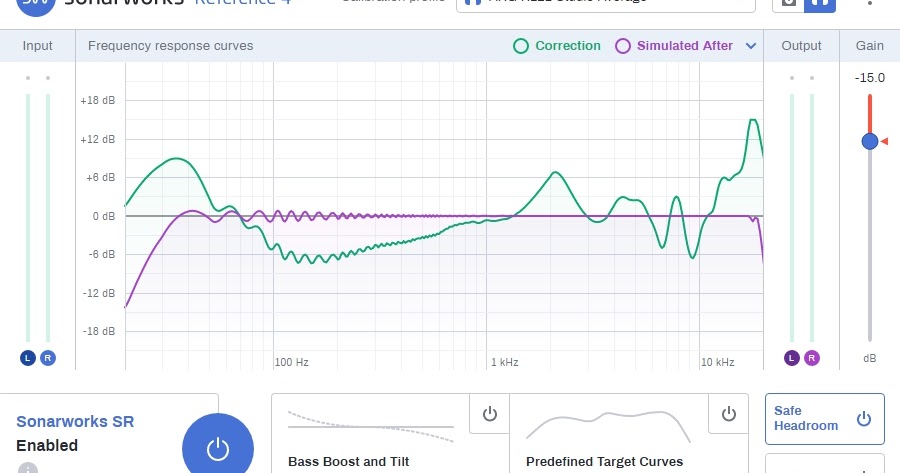
Task: Toggle Bass Boost and Tilt power button
Action: [x=490, y=414]
